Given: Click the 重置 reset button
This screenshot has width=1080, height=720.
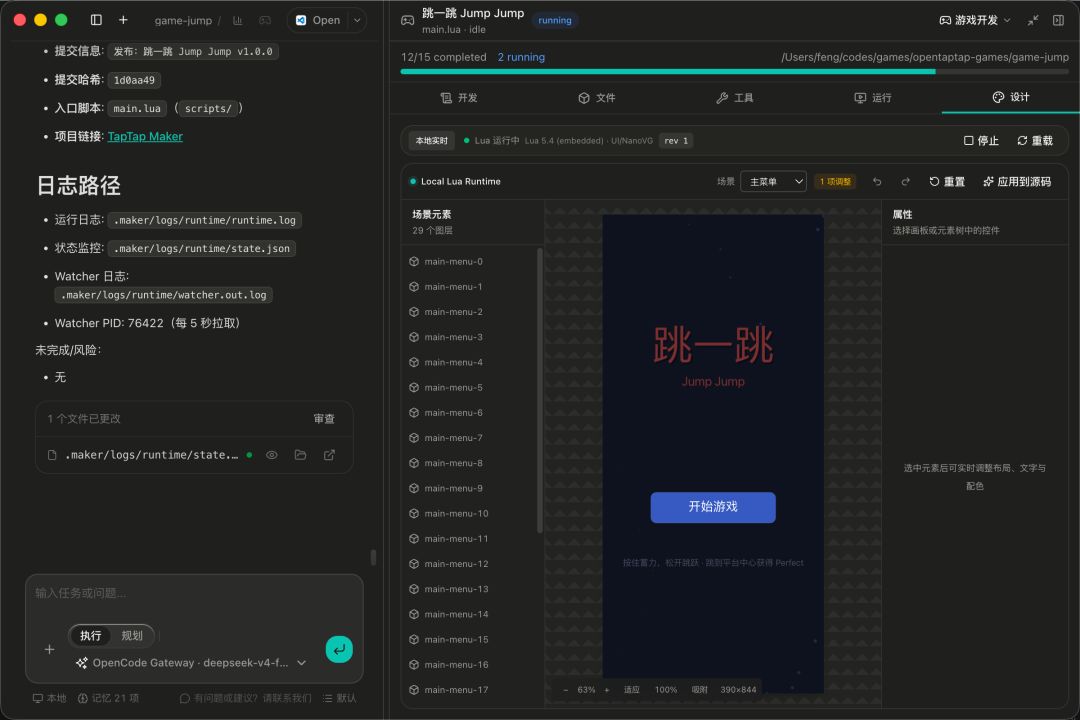Looking at the screenshot, I should click(947, 181).
